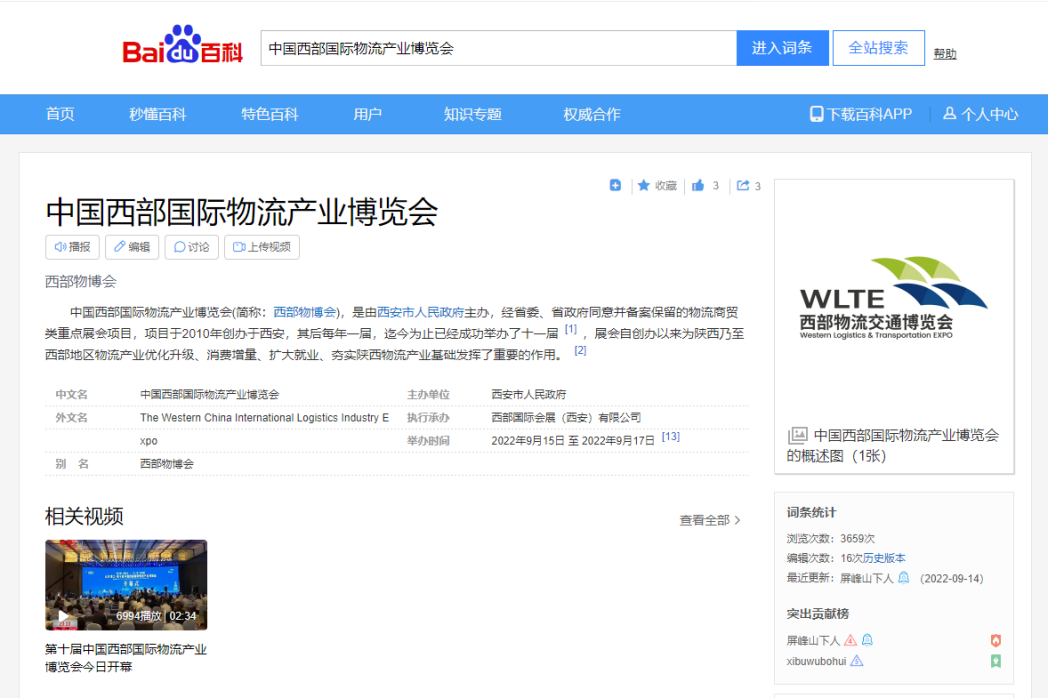
Task: Click the blue badge icon after 屏峰山下人 in 最近更新
Action: coord(904,578)
